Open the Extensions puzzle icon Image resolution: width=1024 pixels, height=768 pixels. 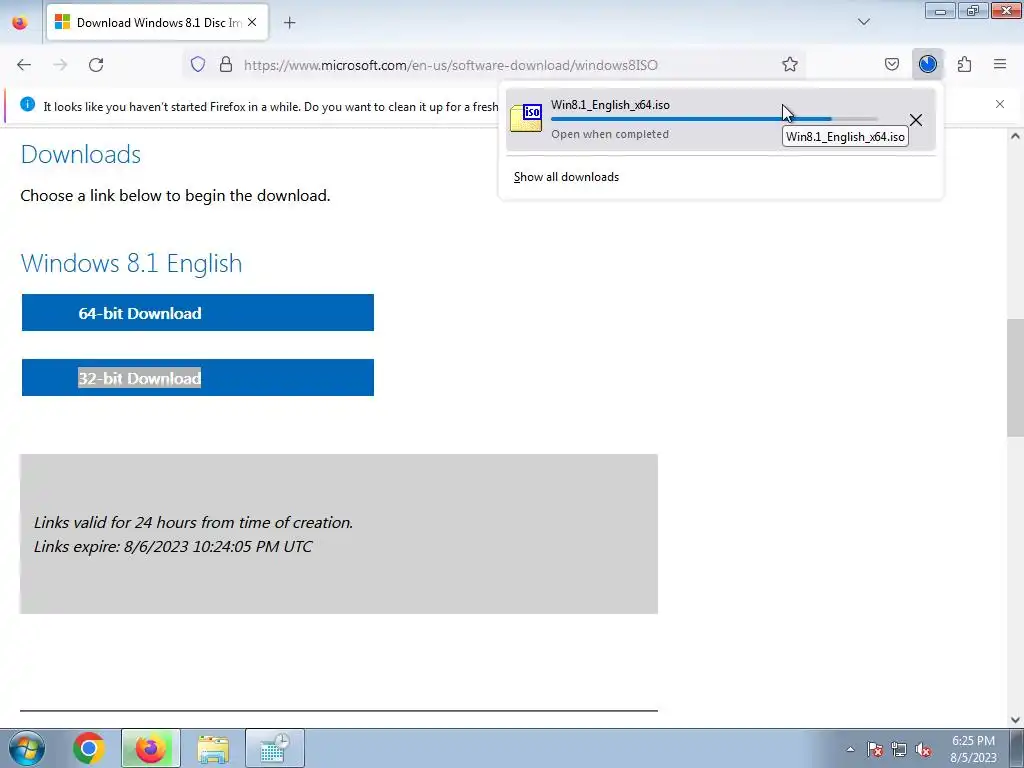pos(964,64)
